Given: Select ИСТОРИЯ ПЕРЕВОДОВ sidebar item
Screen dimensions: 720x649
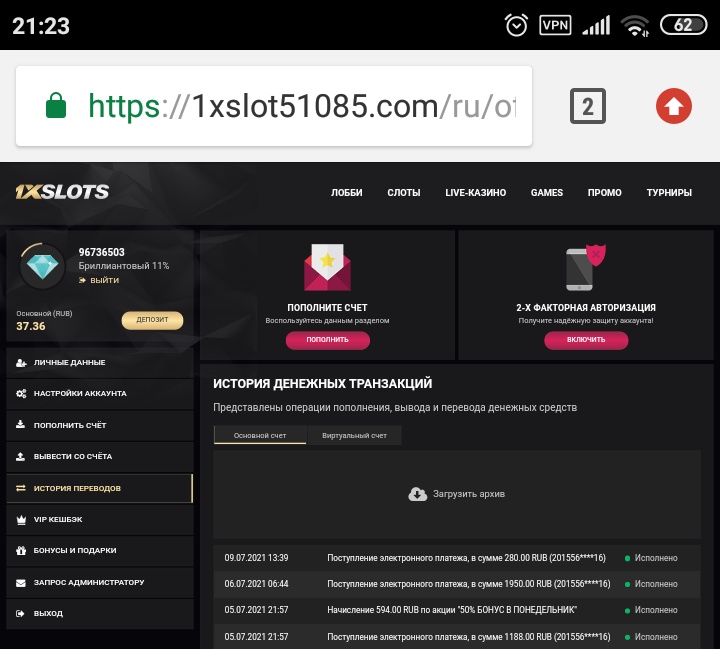Looking at the screenshot, I should tap(100, 488).
